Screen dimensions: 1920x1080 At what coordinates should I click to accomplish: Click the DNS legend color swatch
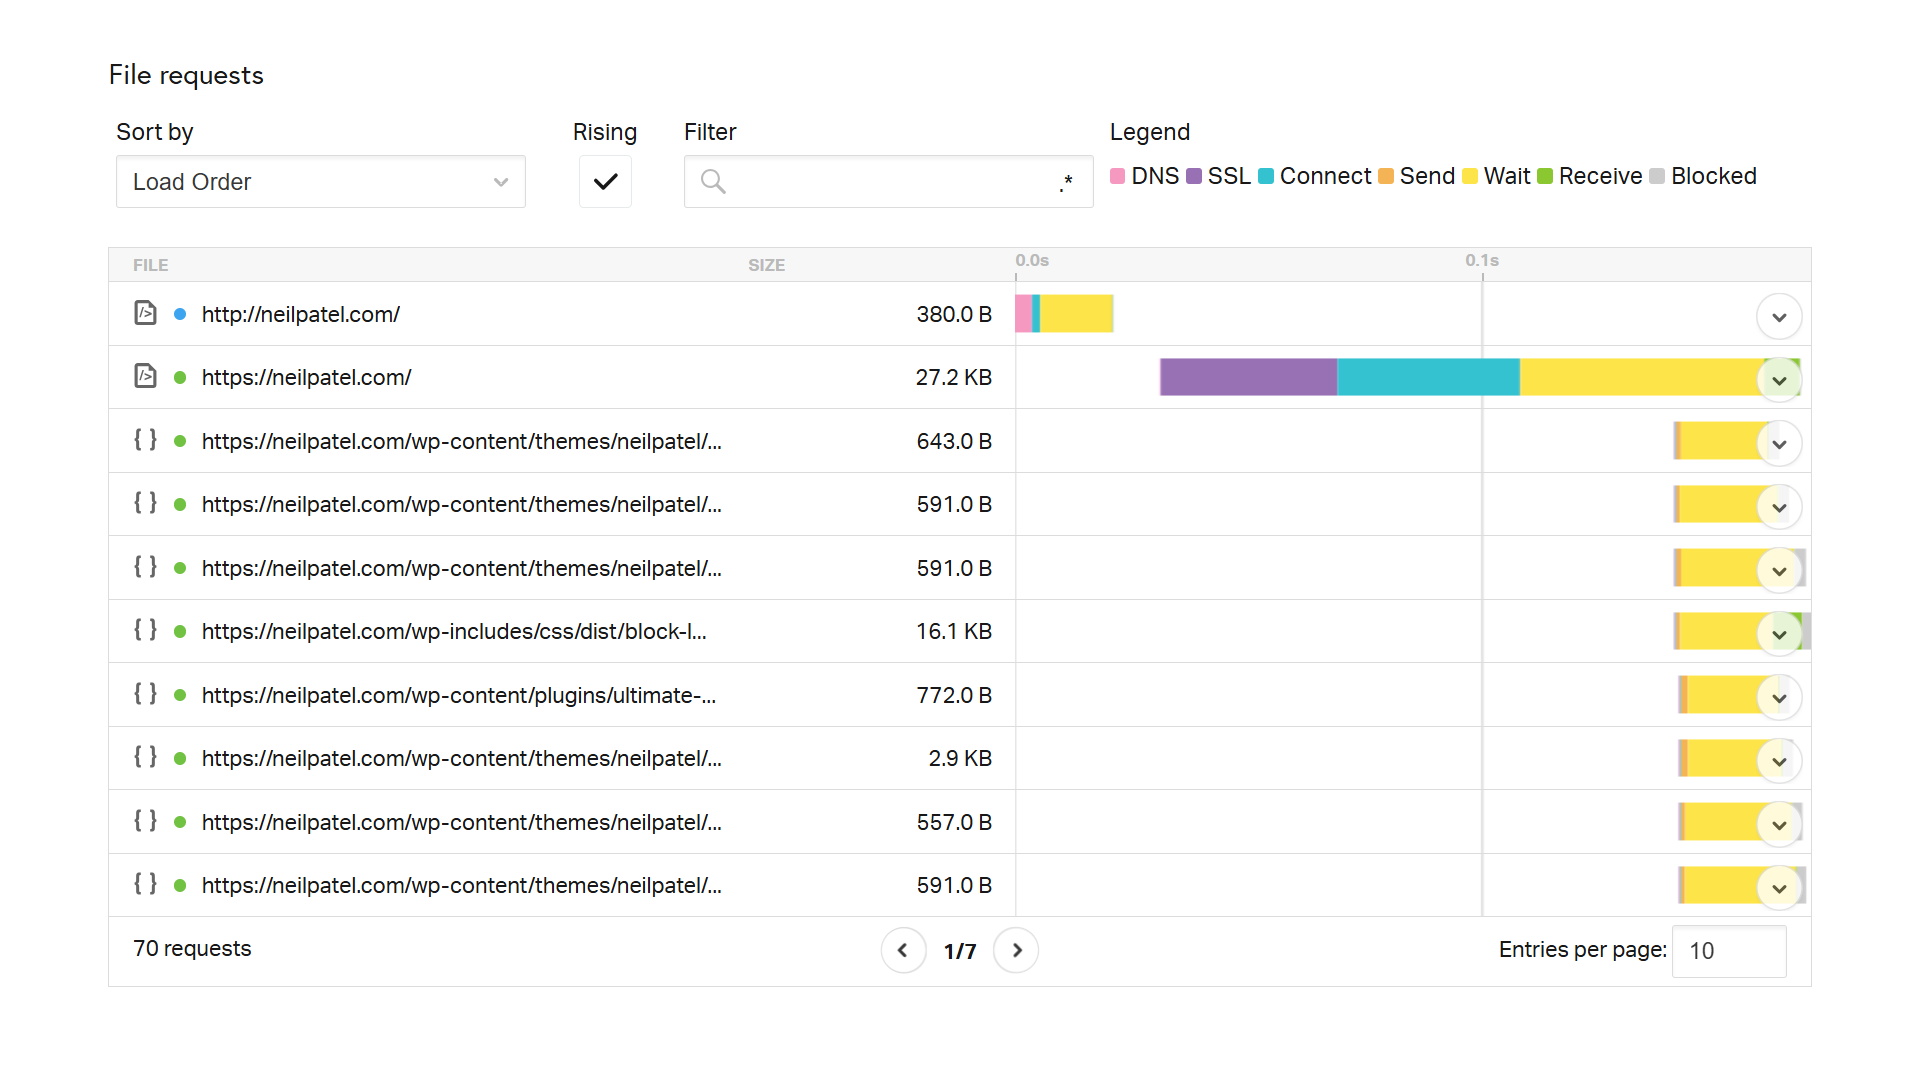(x=1118, y=176)
